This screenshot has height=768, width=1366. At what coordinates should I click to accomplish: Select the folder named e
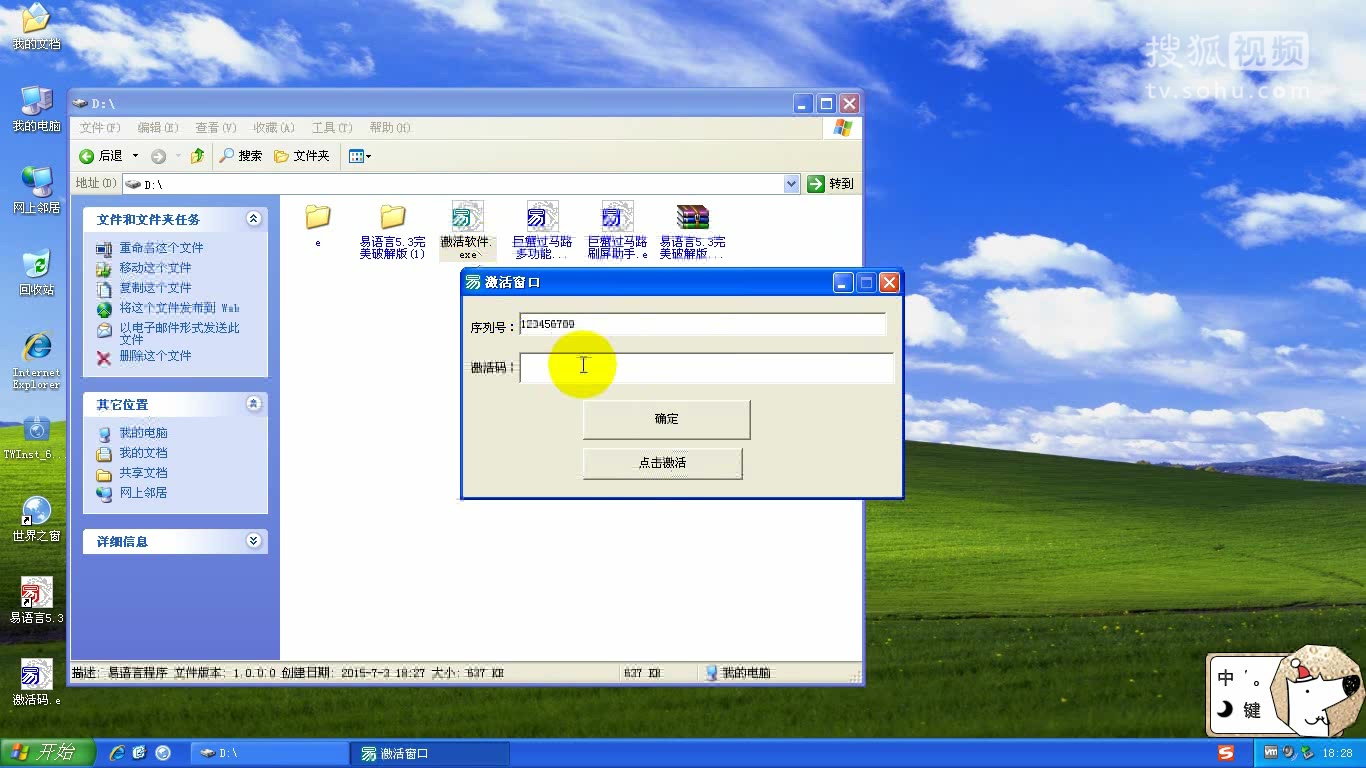point(318,225)
